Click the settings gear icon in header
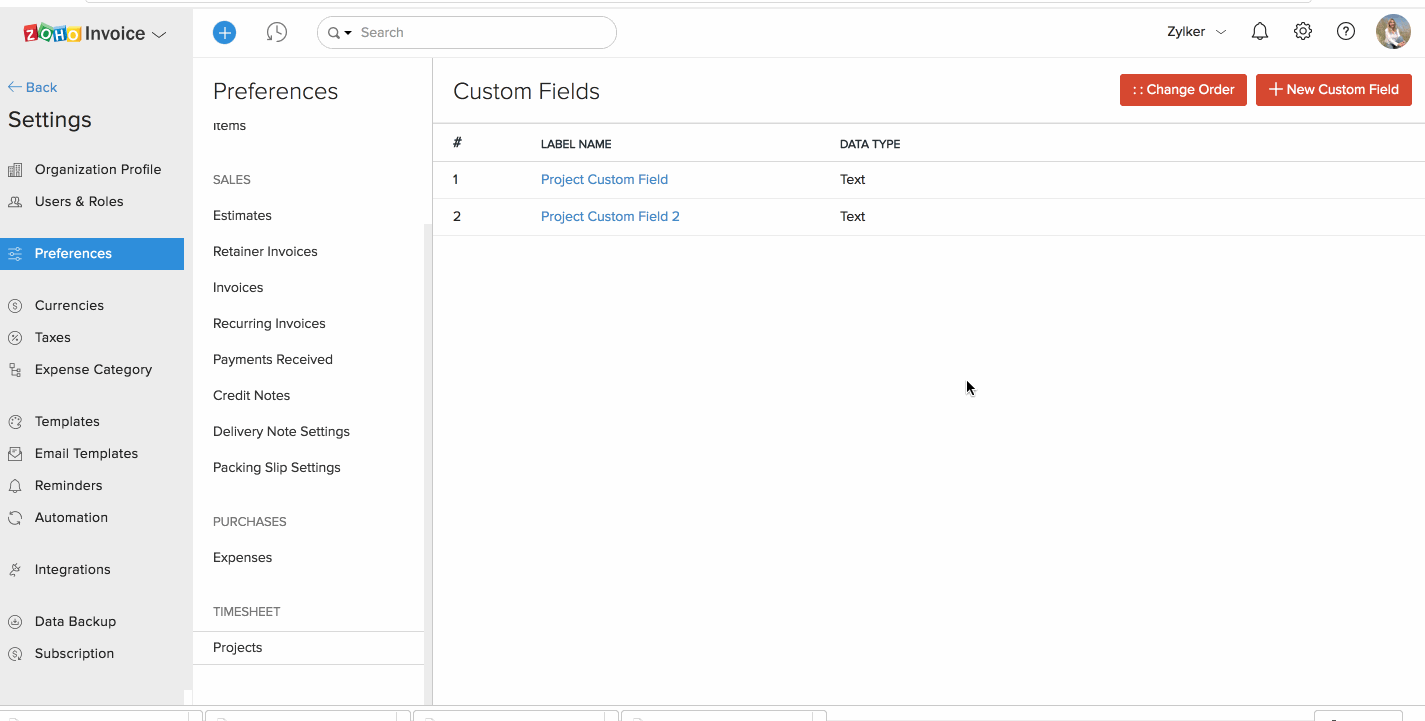 coord(1303,32)
